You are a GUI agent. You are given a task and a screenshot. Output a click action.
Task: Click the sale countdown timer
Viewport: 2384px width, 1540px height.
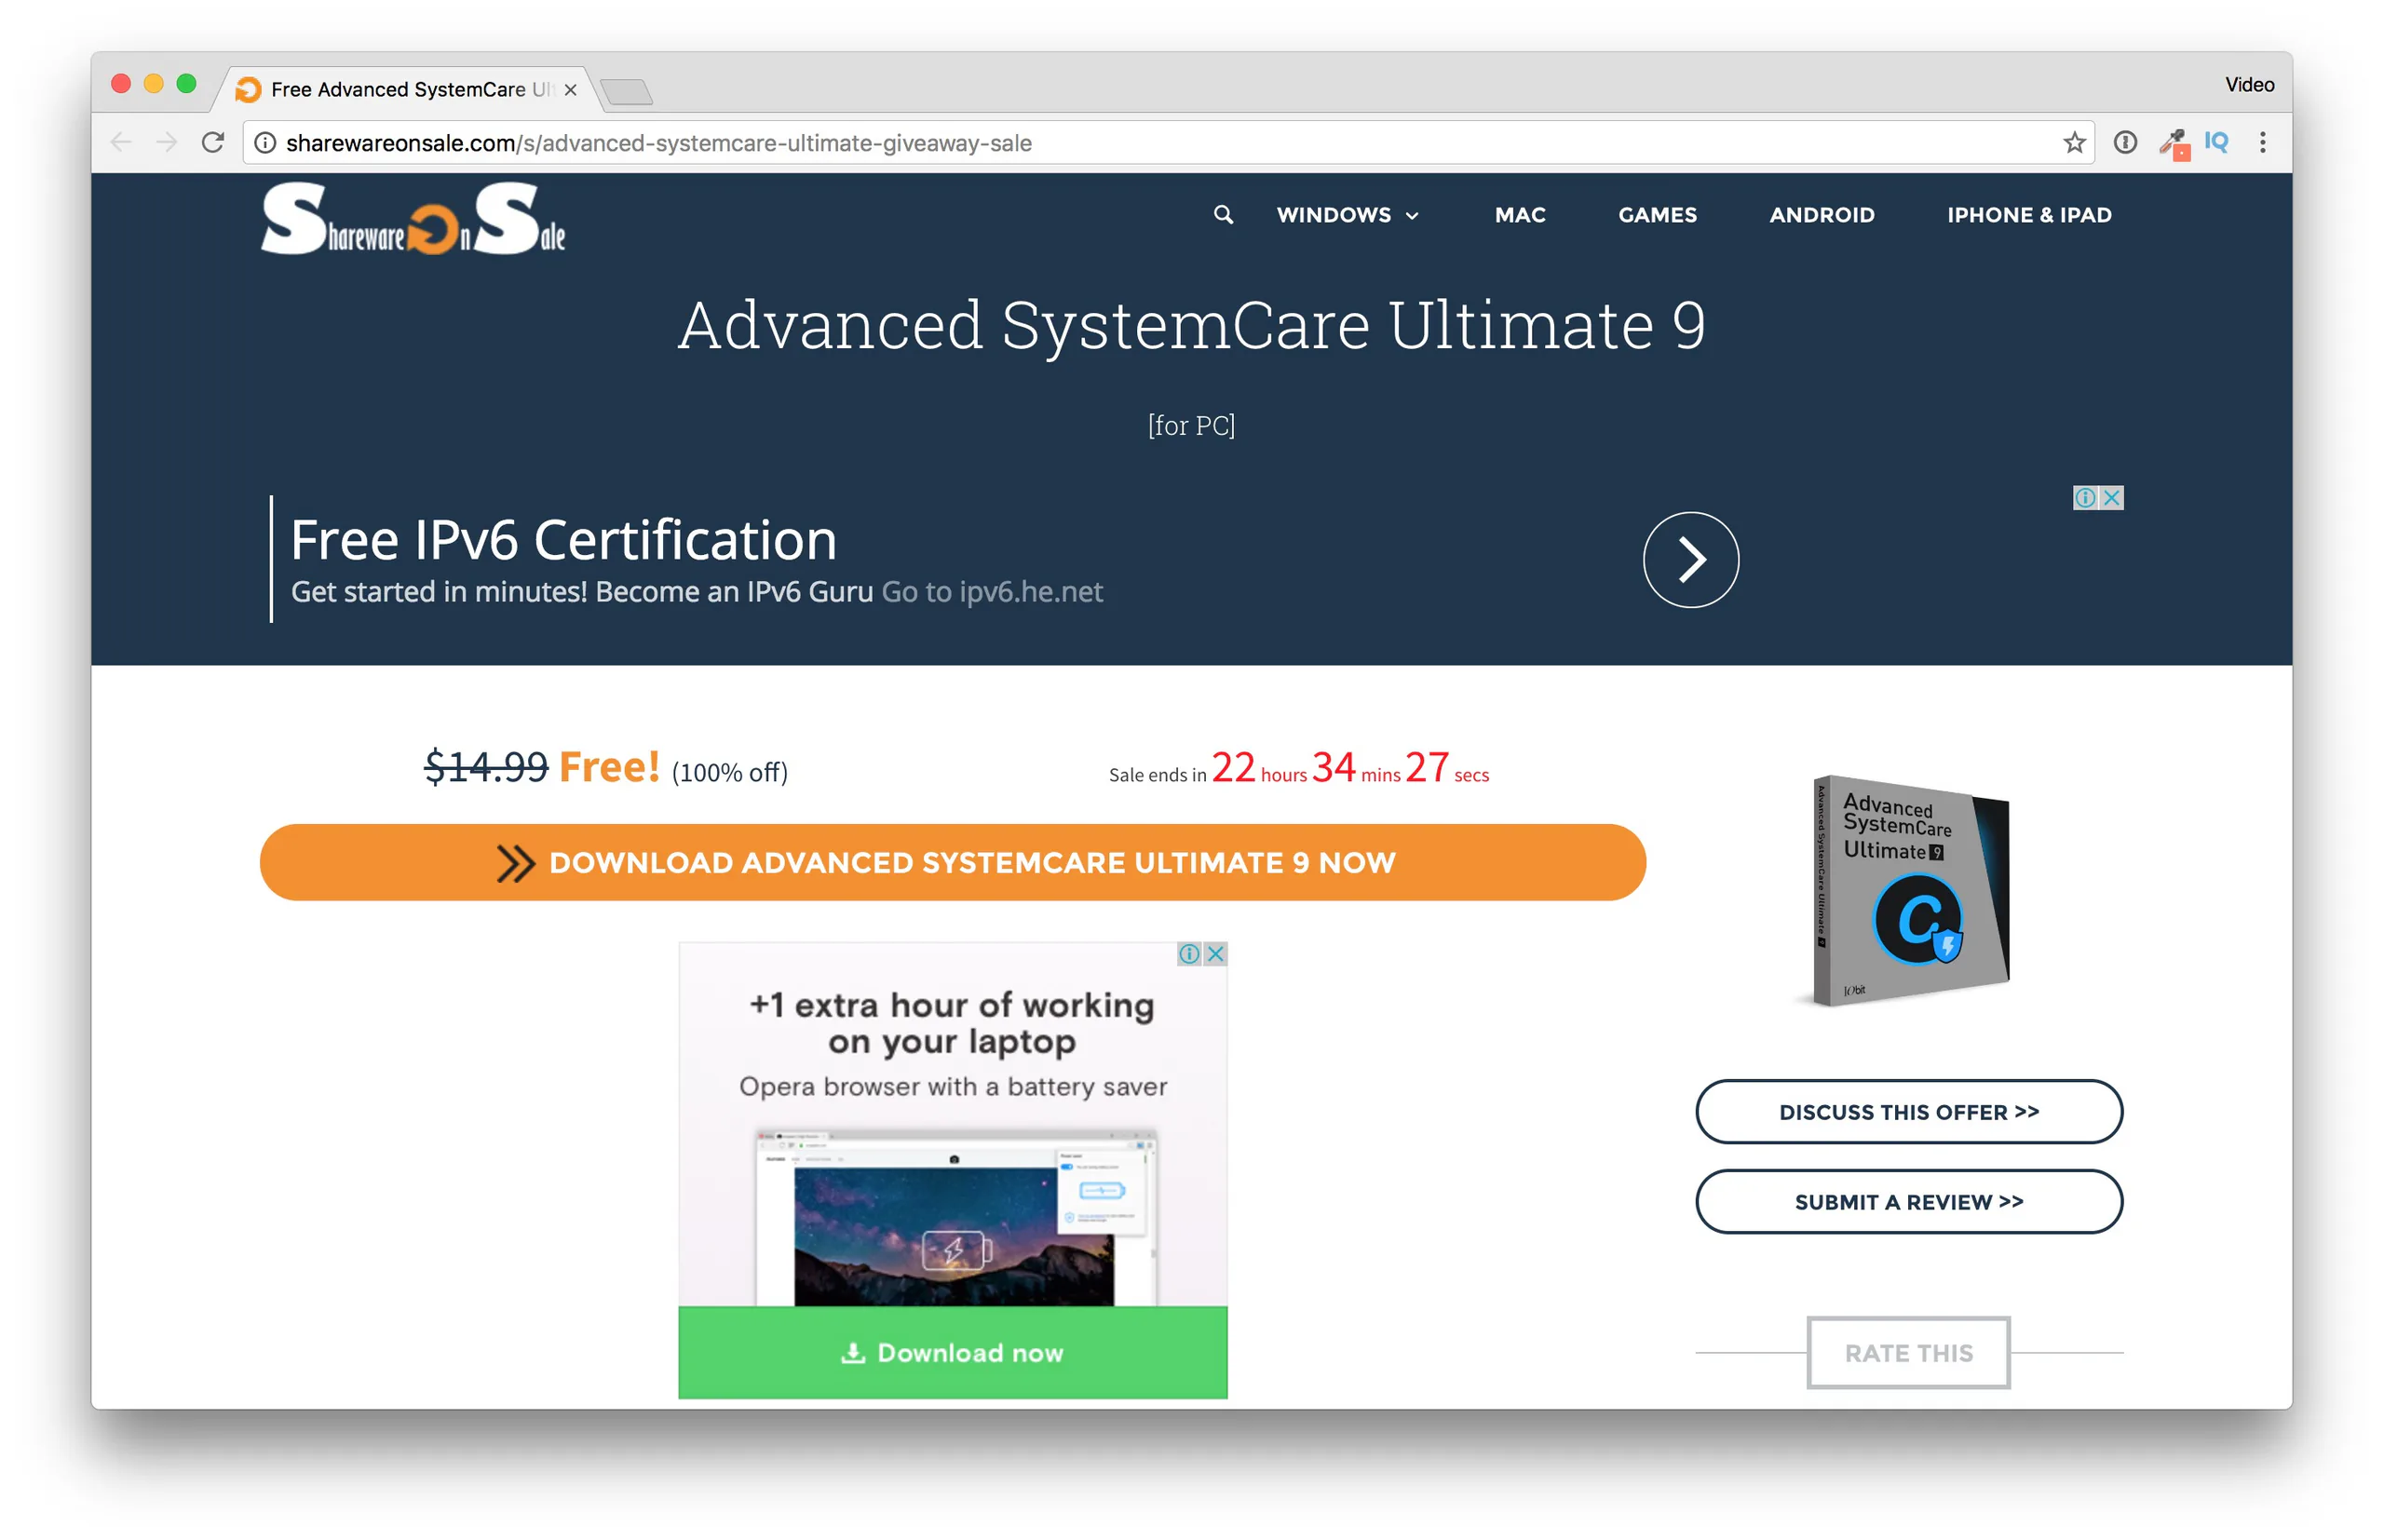(1298, 768)
